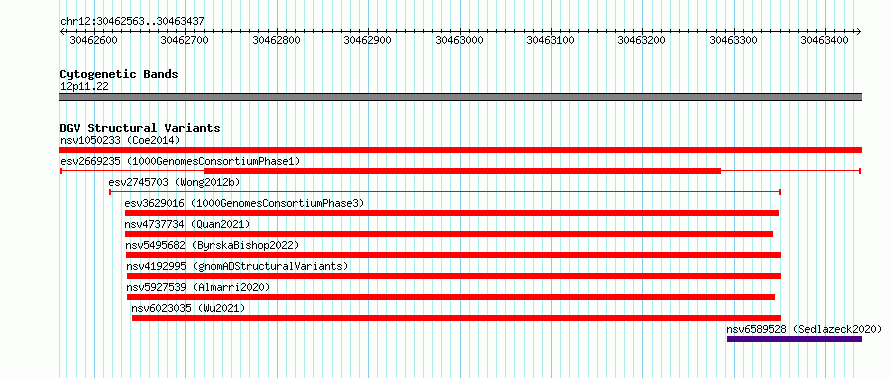Click the nsv4192995 (gnomADStructuralVariants) label
890x378 pixels.
[237, 266]
